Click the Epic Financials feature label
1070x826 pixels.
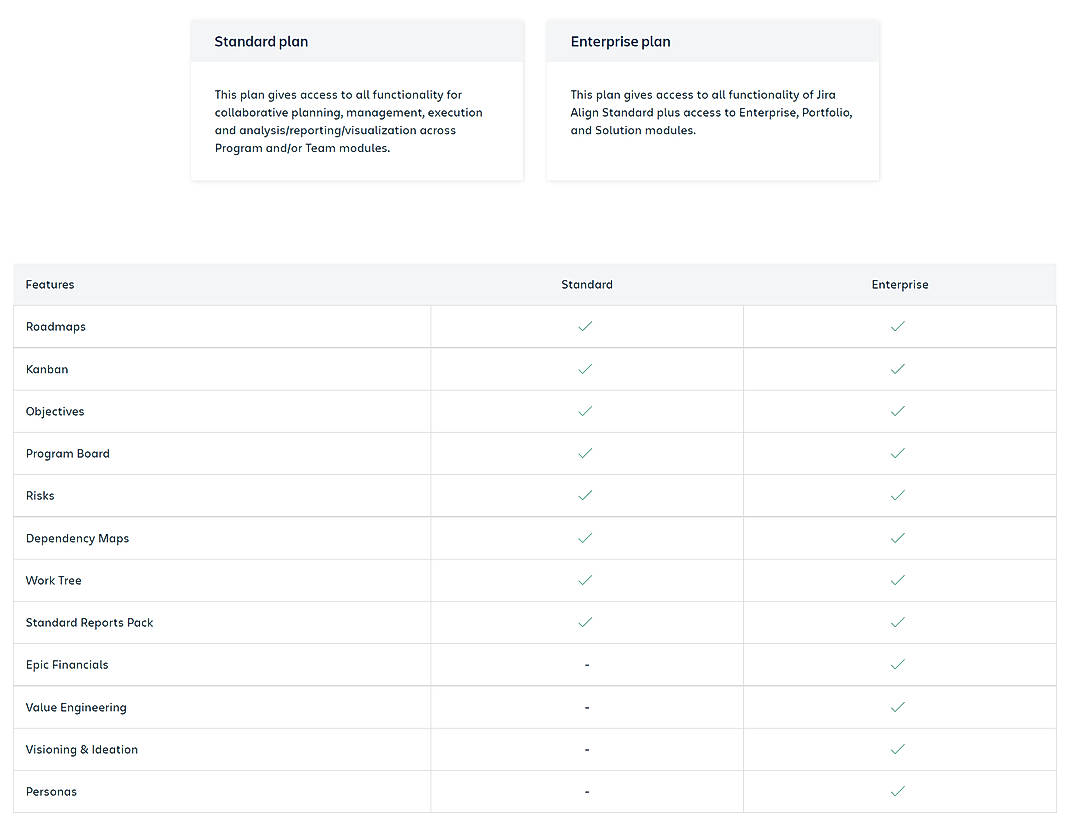[x=66, y=664]
